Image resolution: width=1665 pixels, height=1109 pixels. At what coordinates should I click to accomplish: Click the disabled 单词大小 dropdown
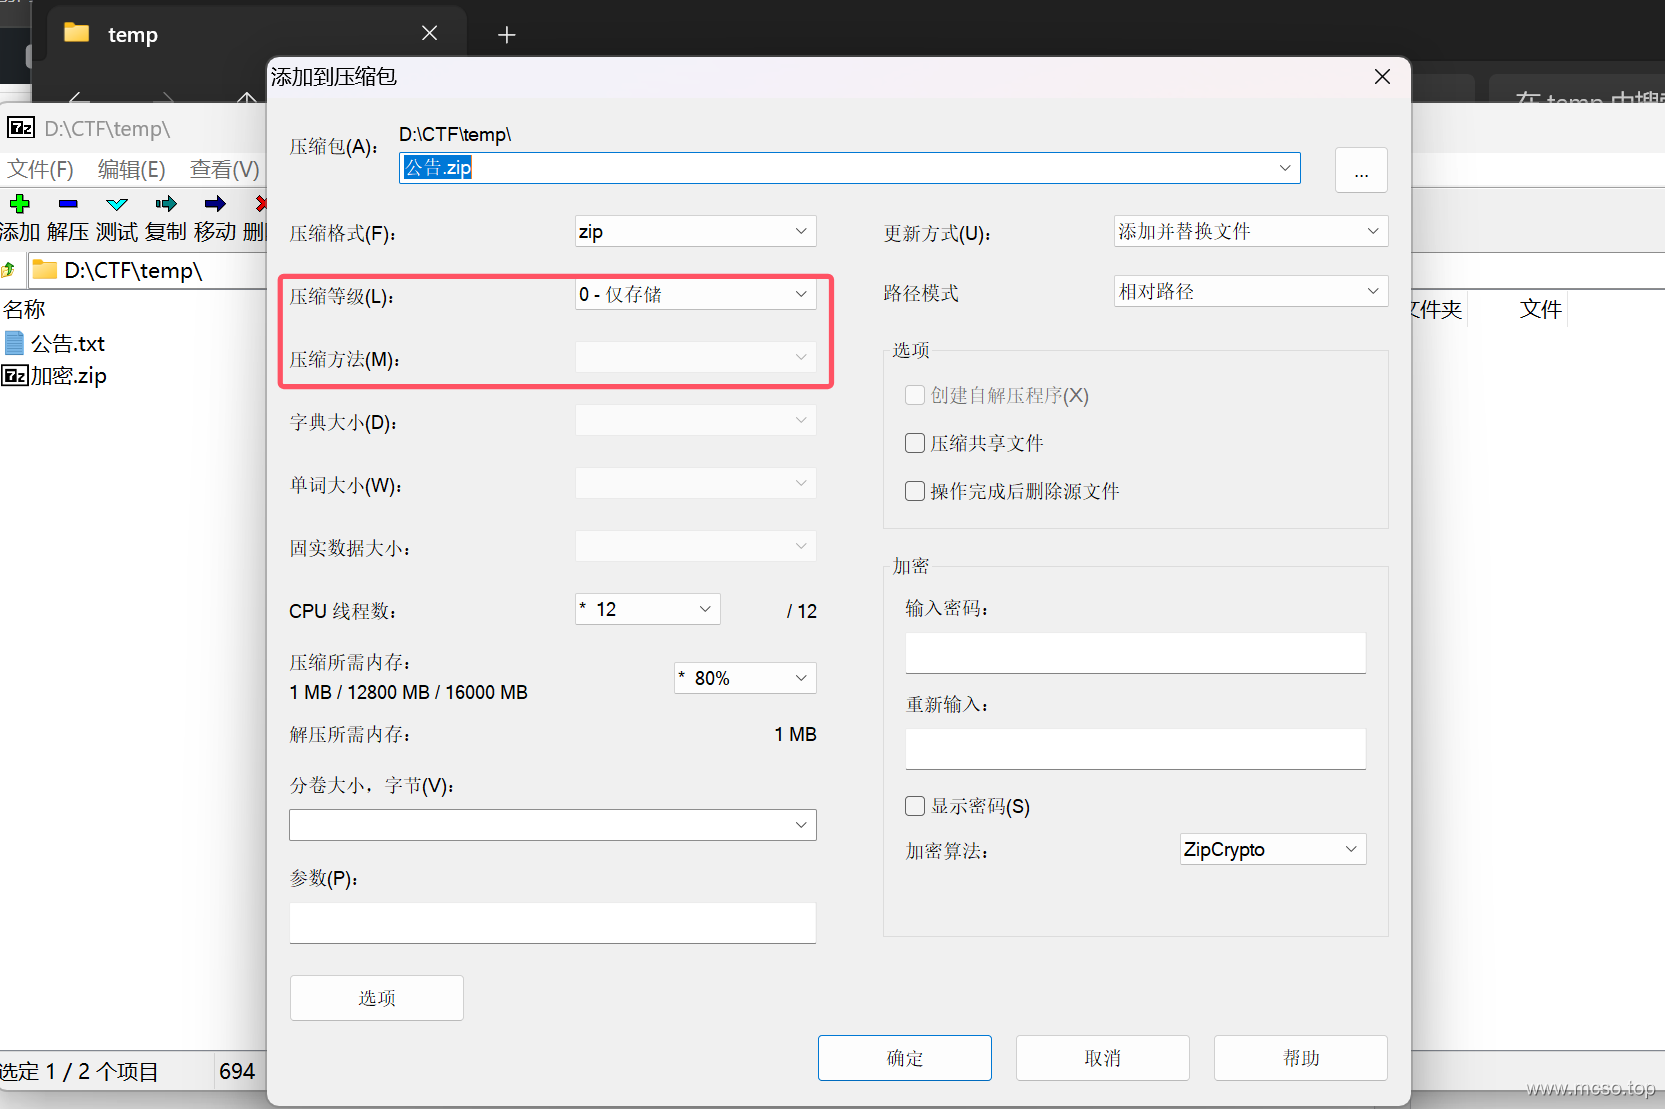[696, 483]
